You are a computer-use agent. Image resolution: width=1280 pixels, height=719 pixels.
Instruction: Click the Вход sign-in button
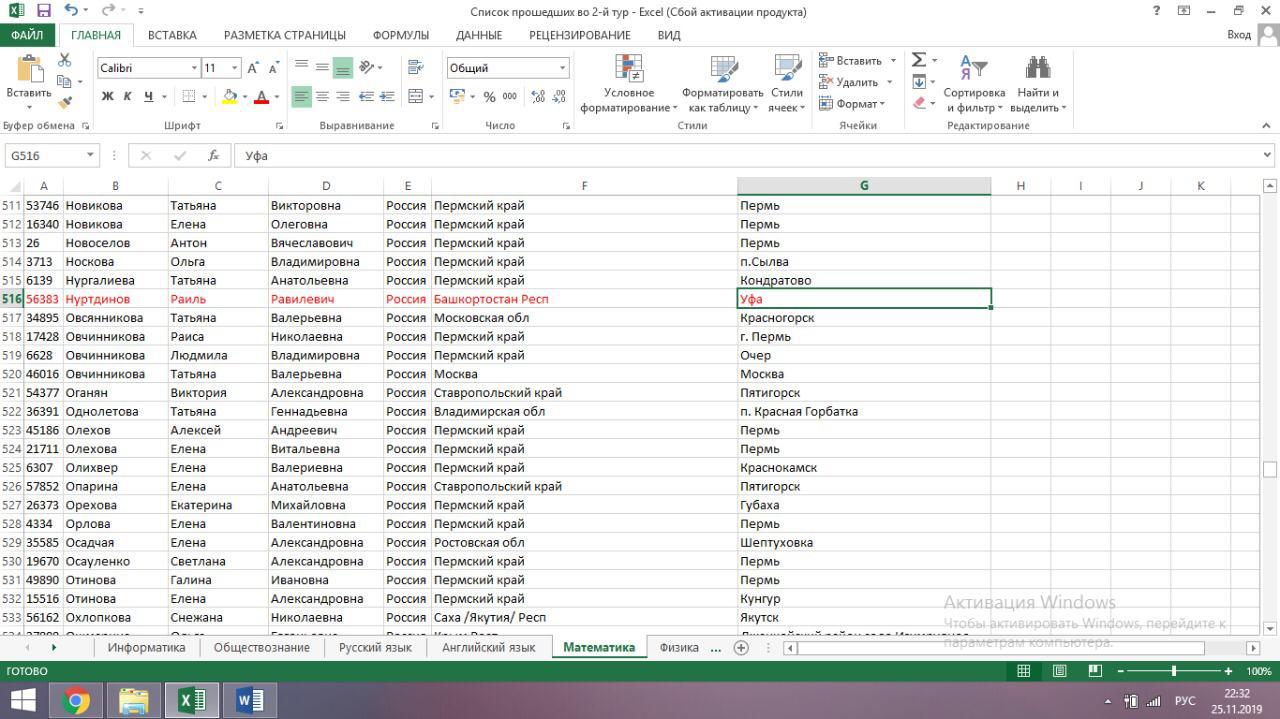point(1239,35)
